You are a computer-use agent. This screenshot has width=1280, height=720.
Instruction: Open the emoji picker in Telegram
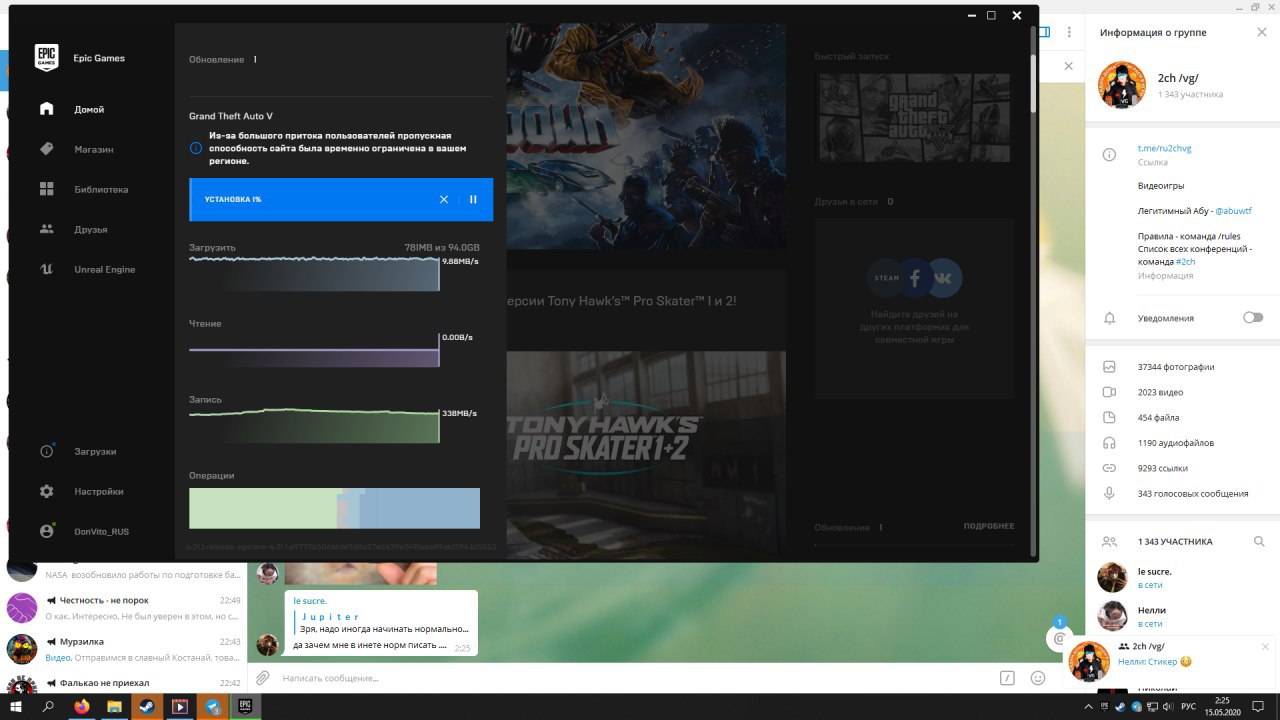(1037, 678)
